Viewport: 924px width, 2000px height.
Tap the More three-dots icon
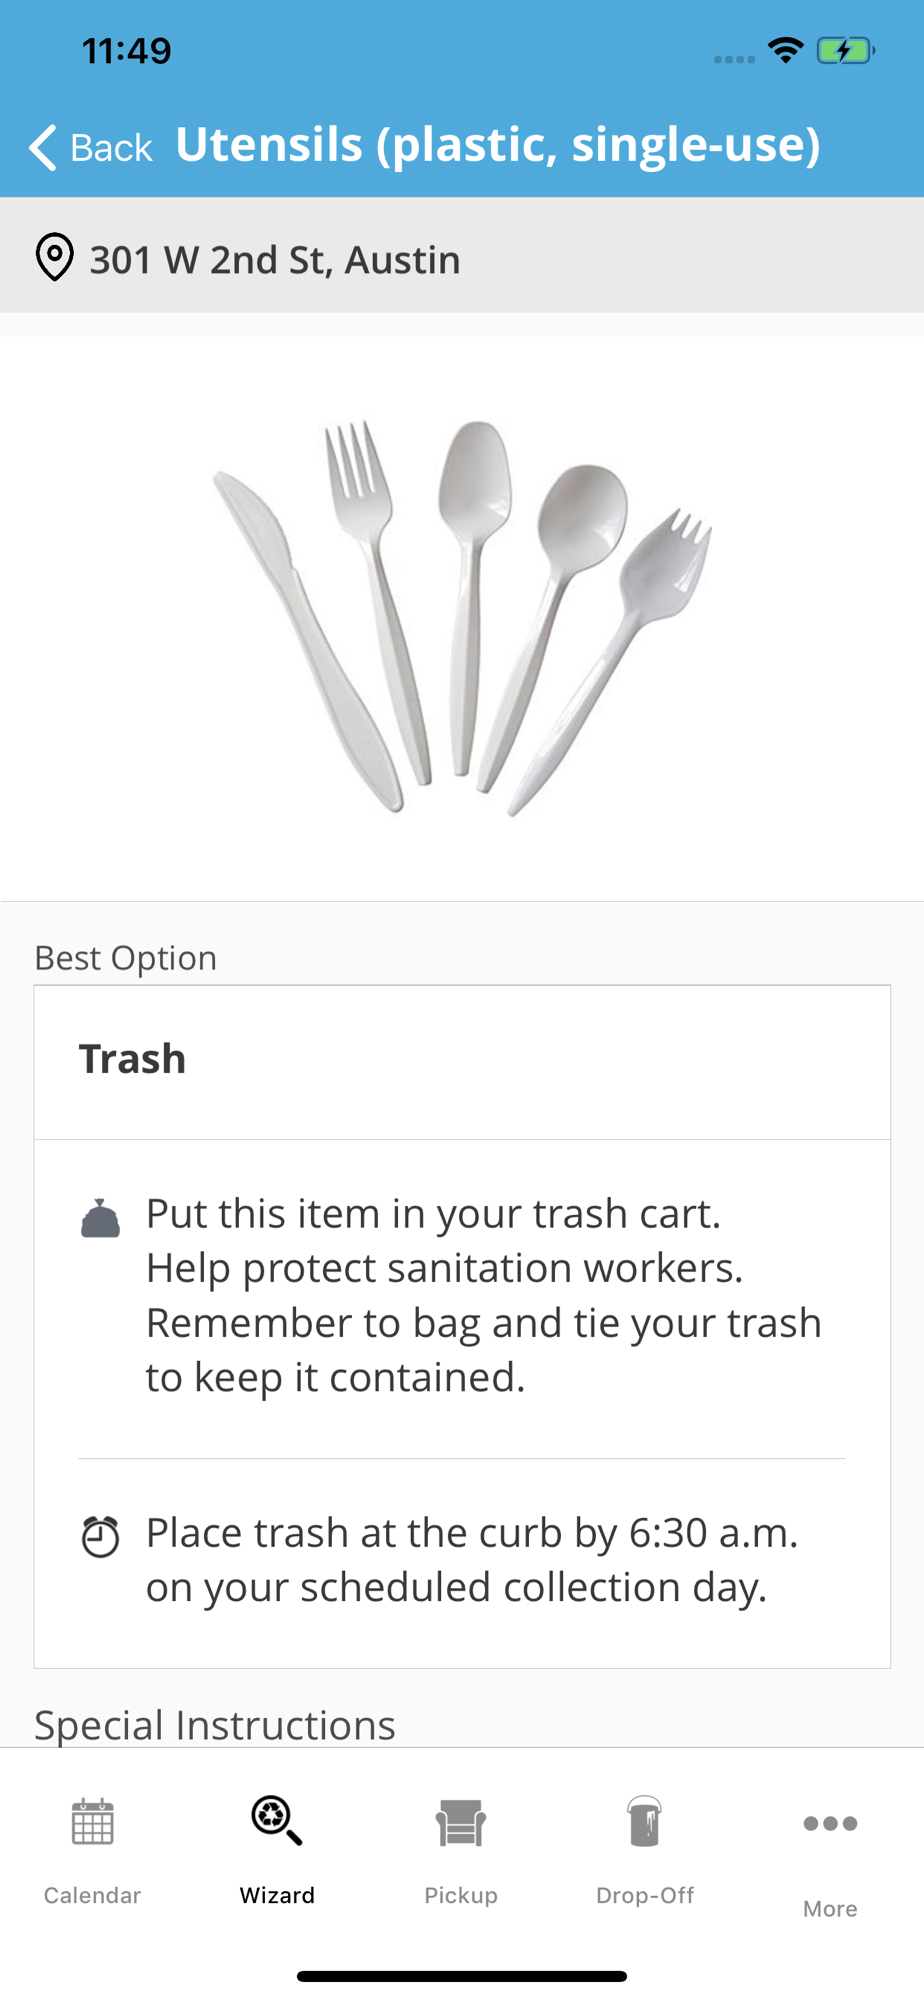830,1823
